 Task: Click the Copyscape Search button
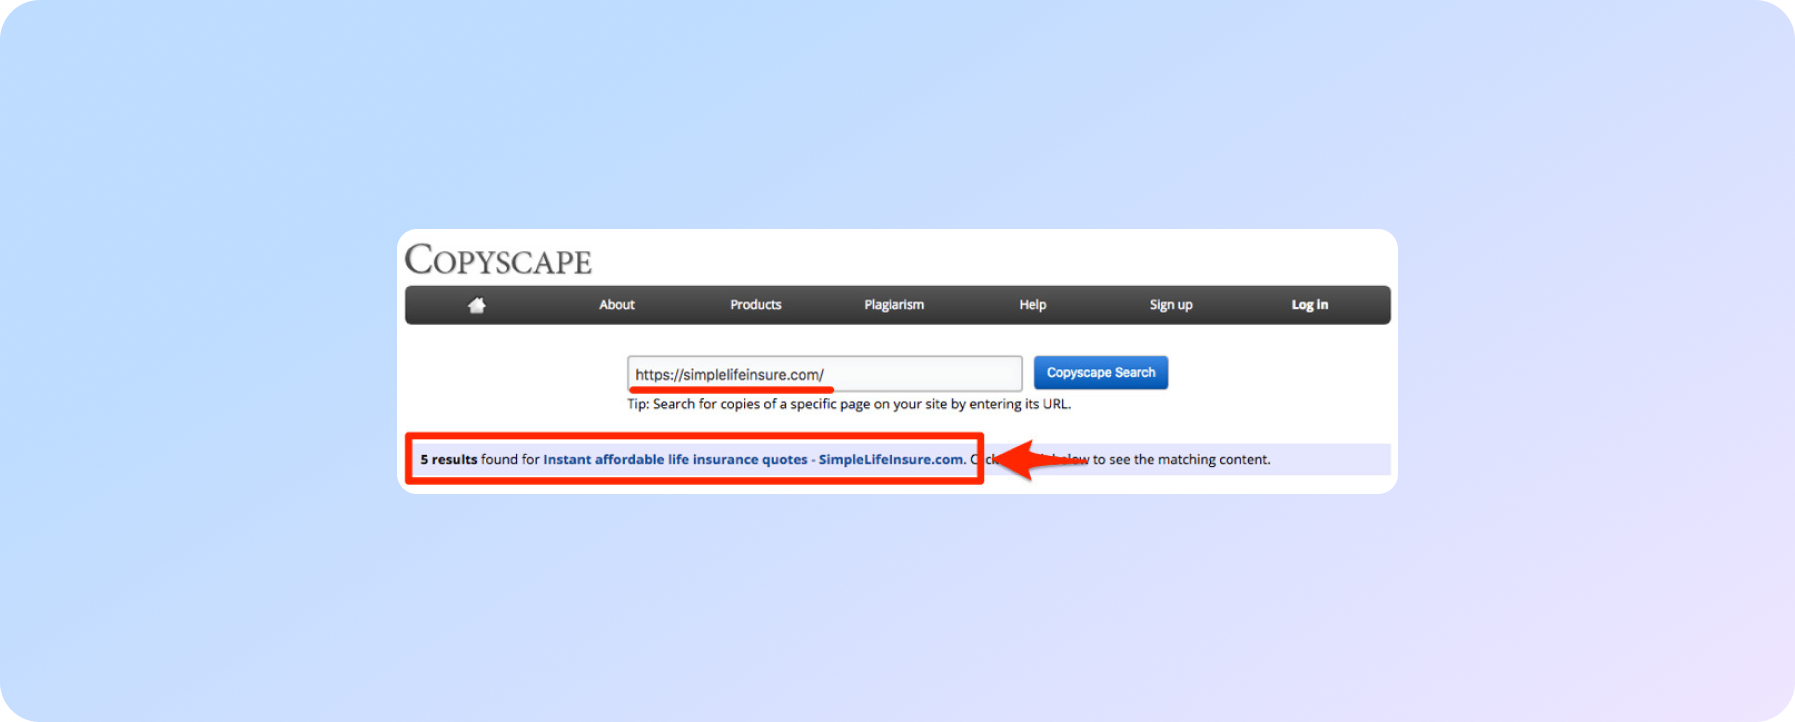(1101, 372)
